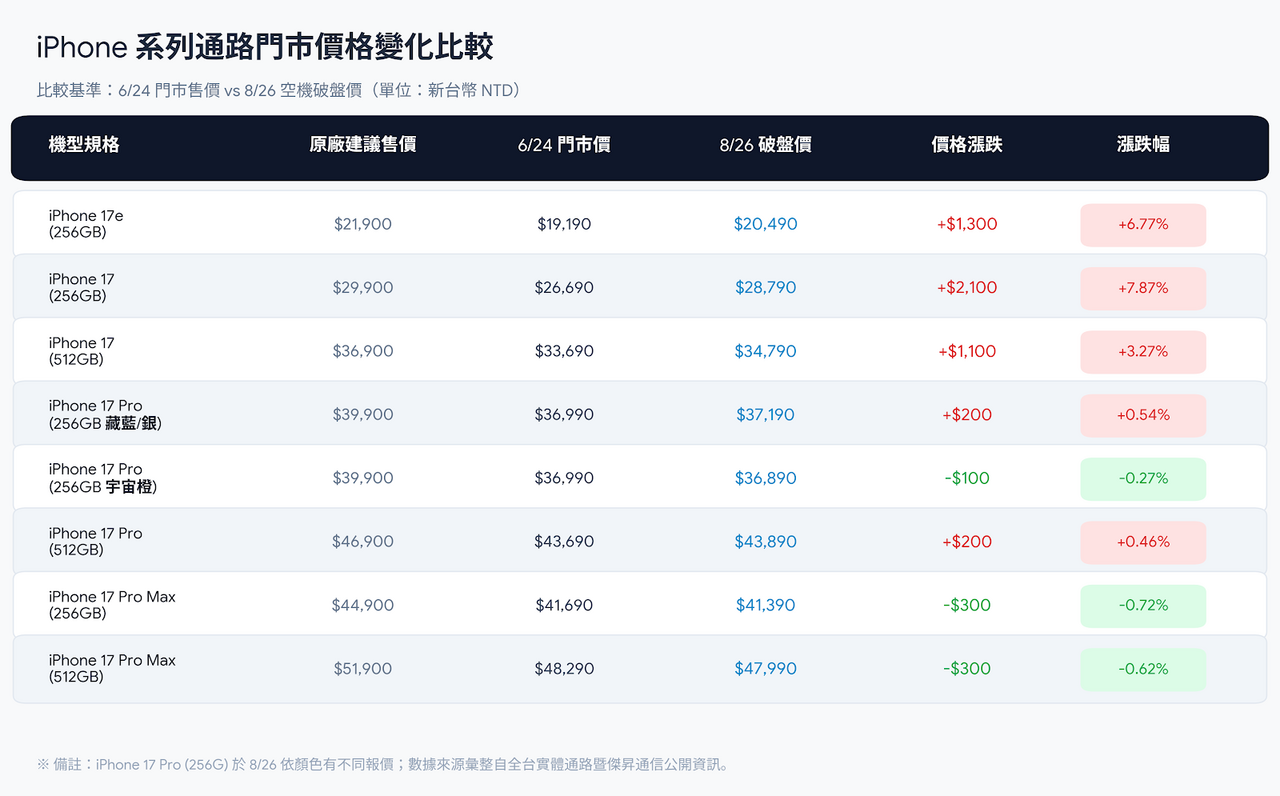Click the title iPhone 系列通路門市價格變化比較

pos(265,47)
